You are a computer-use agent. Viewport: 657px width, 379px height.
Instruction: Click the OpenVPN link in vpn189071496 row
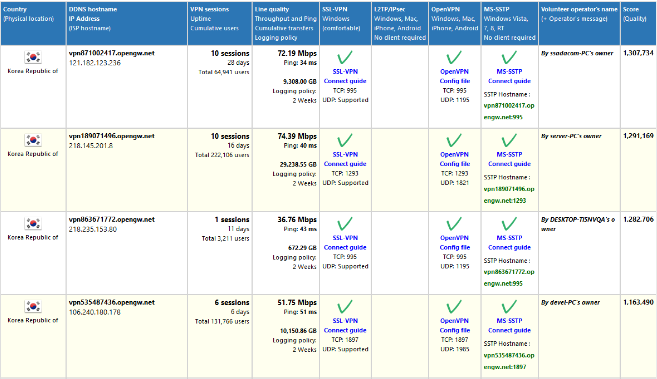pyautogui.click(x=454, y=155)
